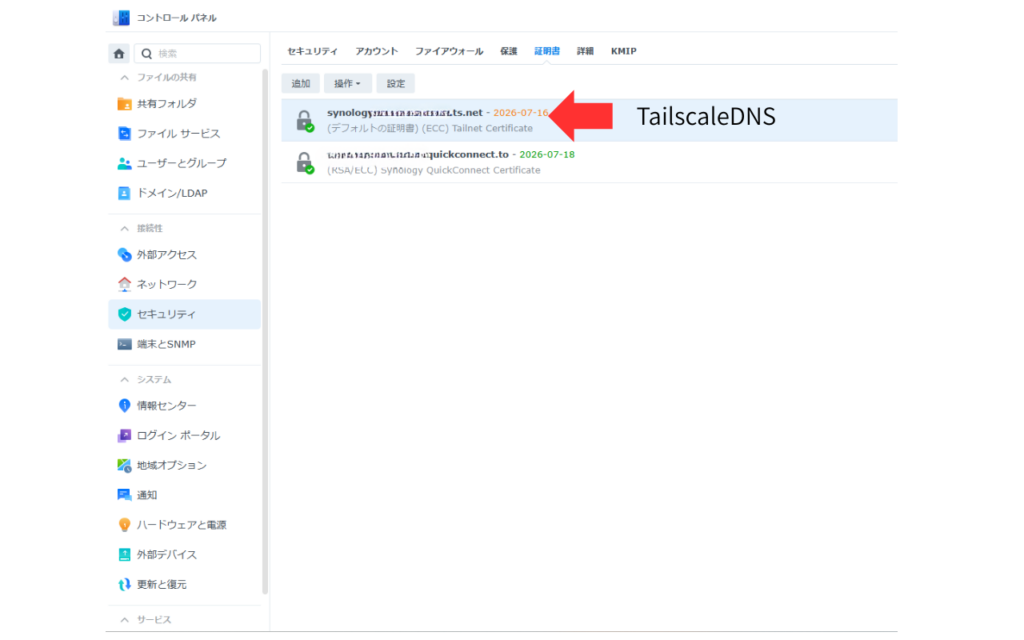Switch to the 証明書 tab
The height and width of the screenshot is (640, 1024).
(x=547, y=51)
